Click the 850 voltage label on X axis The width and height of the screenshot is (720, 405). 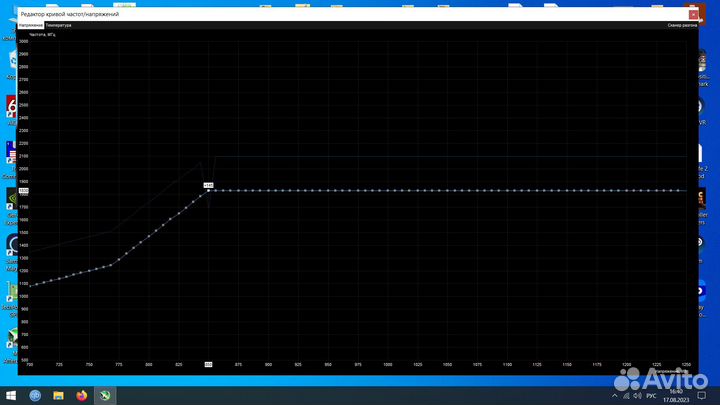208,365
